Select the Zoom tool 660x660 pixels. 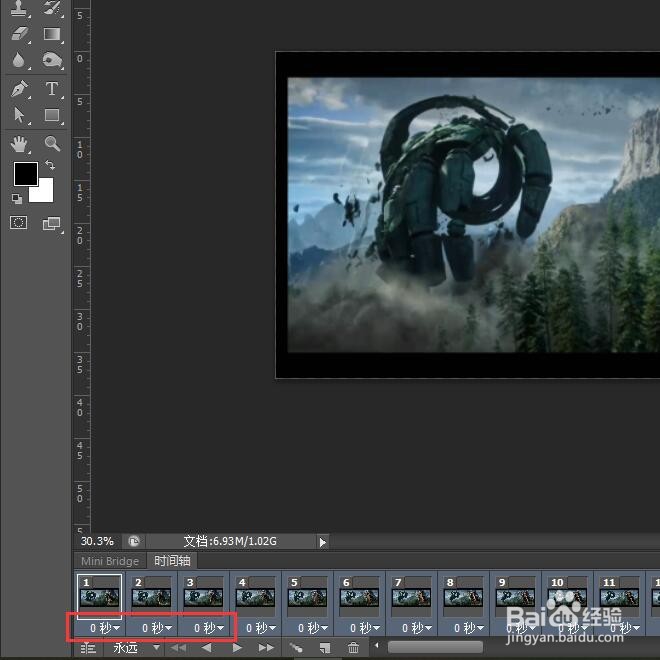tap(52, 144)
